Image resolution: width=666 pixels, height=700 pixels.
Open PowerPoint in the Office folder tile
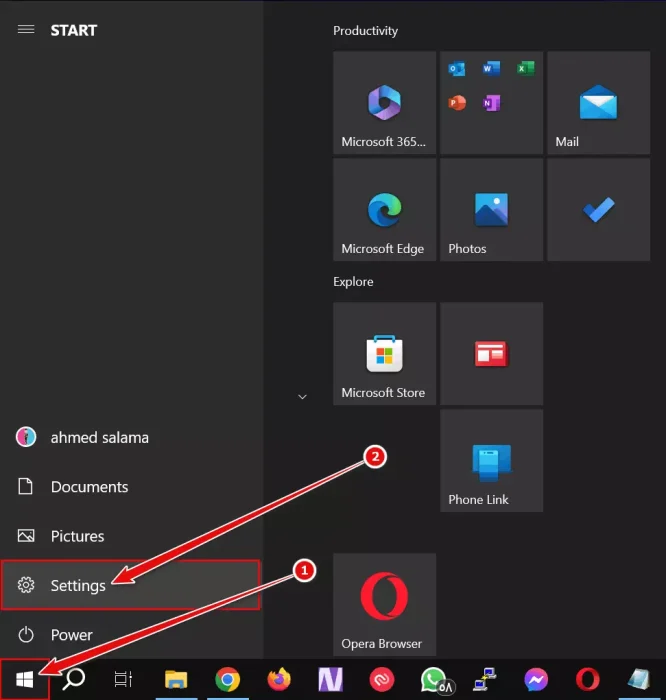point(457,103)
